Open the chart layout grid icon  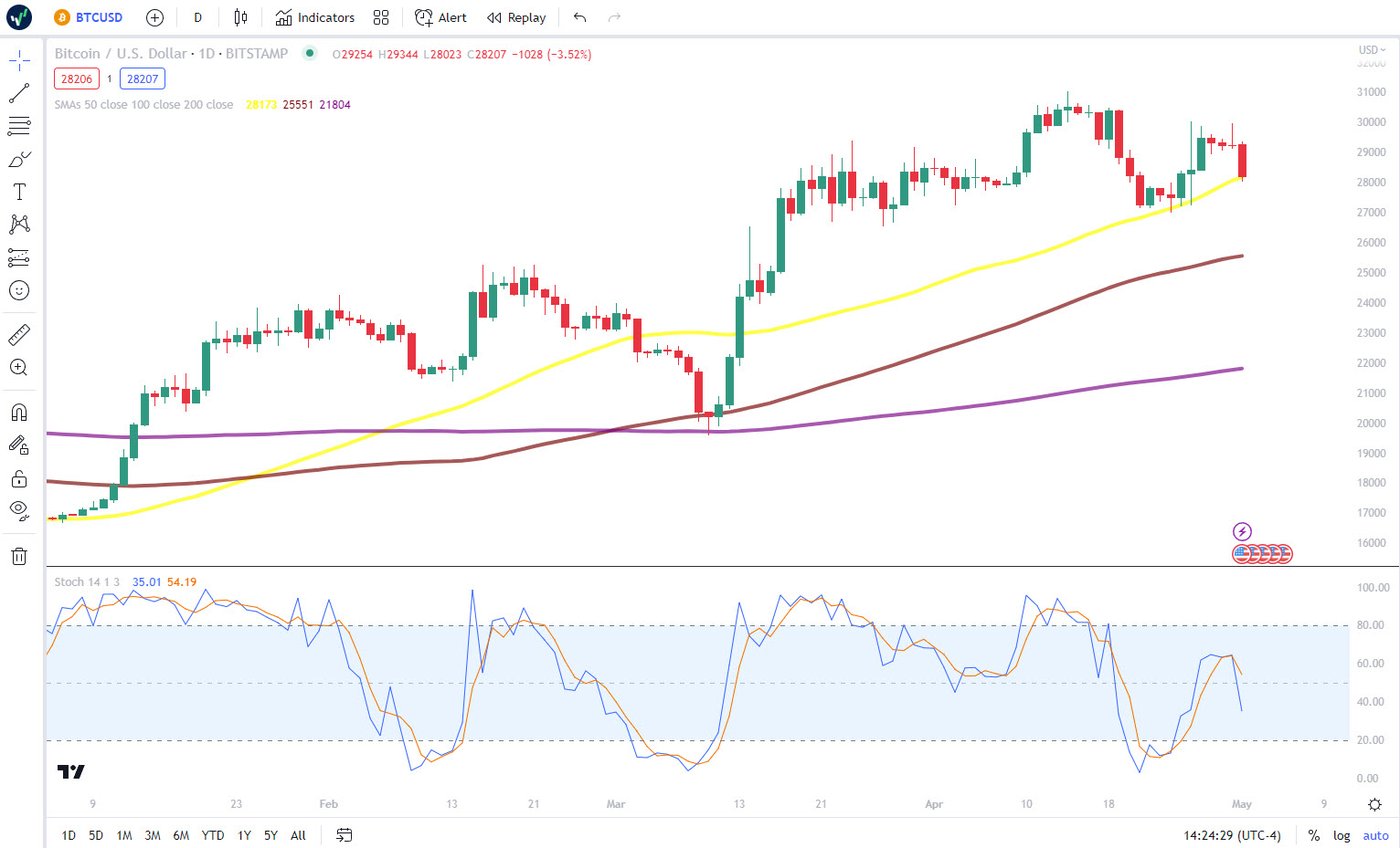[x=381, y=17]
